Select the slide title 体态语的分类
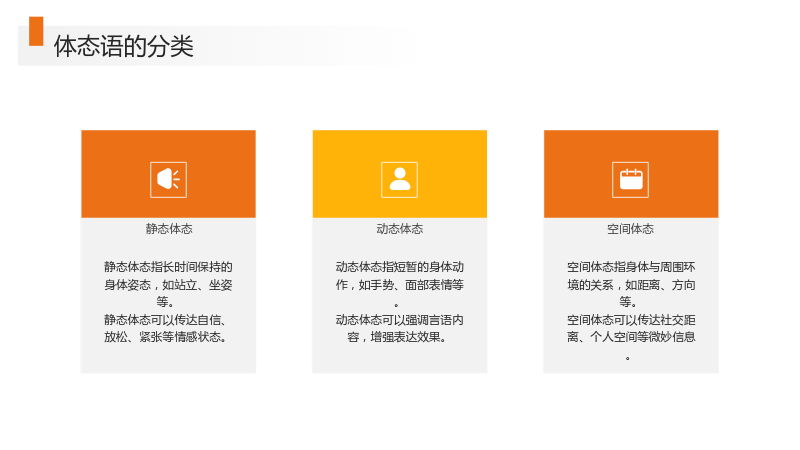The height and width of the screenshot is (450, 800). coord(123,46)
